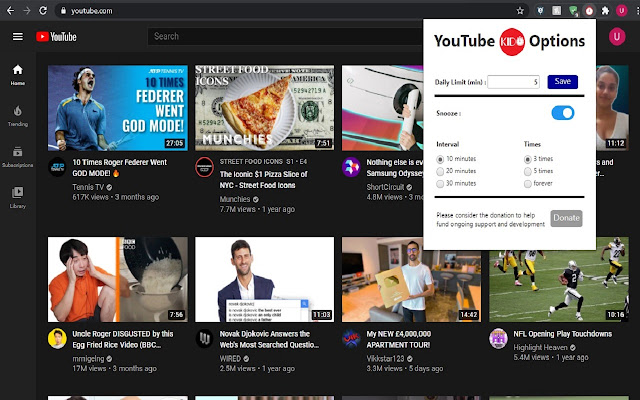Select the 20 minutes interval

(x=440, y=171)
